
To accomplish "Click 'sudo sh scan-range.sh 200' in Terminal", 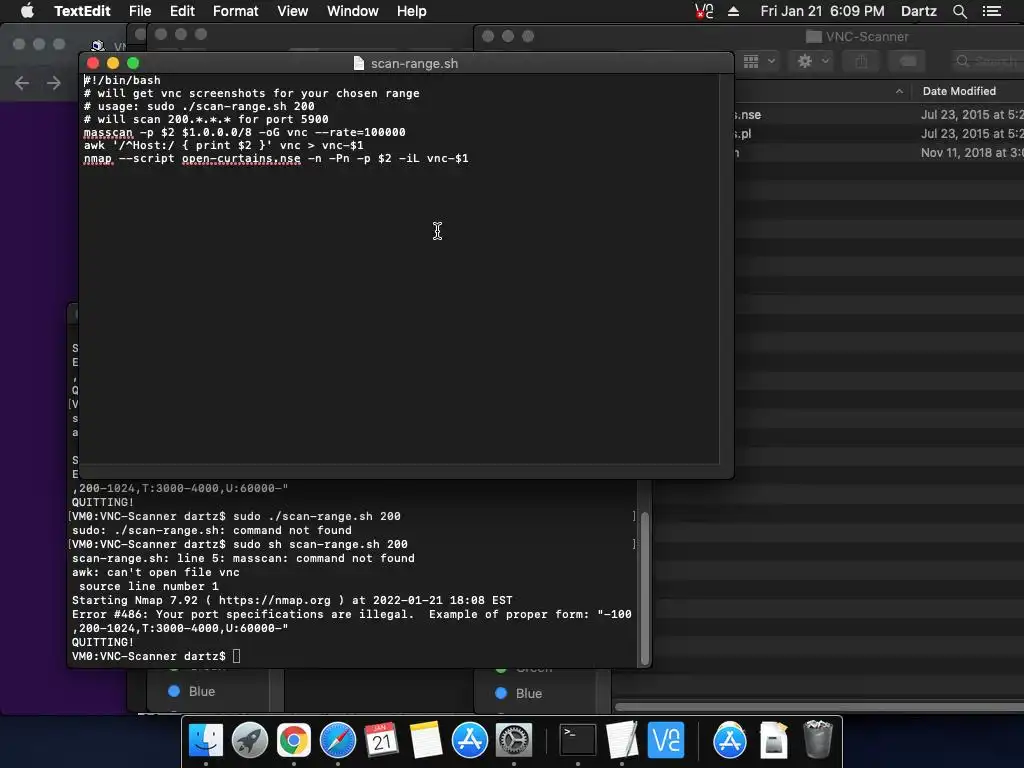I will (320, 545).
